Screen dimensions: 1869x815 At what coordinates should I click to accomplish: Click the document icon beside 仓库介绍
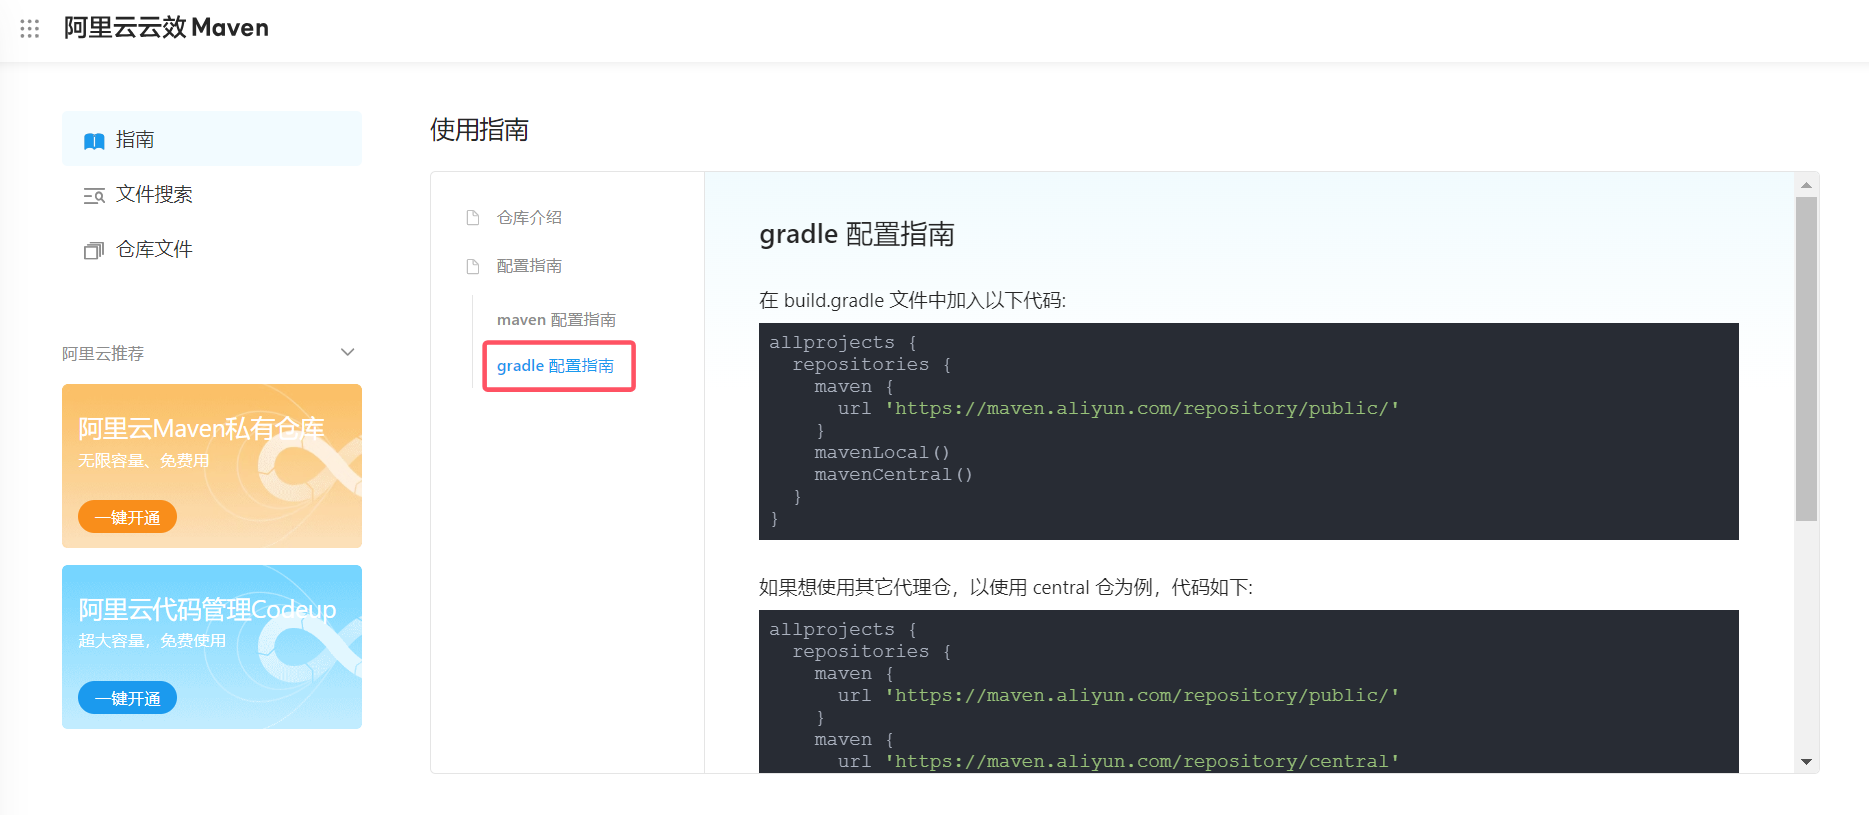[x=473, y=218]
